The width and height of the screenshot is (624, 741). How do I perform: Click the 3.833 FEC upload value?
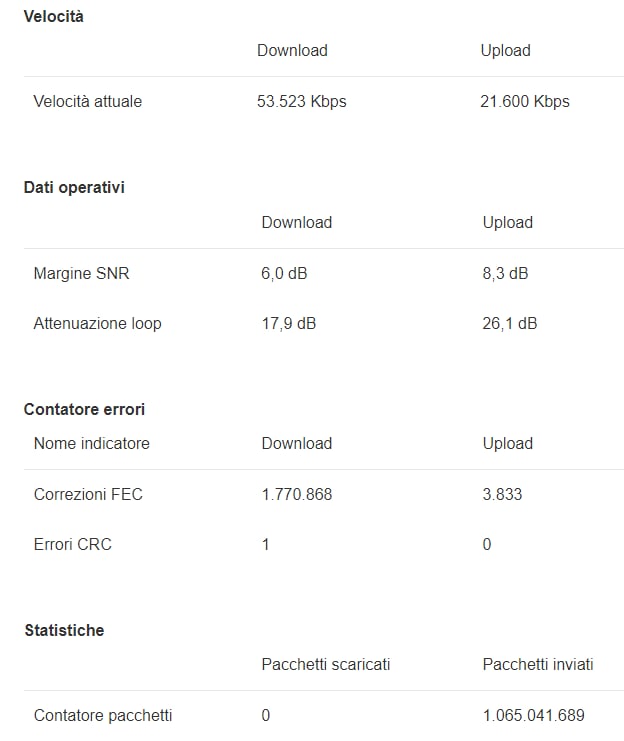502,494
